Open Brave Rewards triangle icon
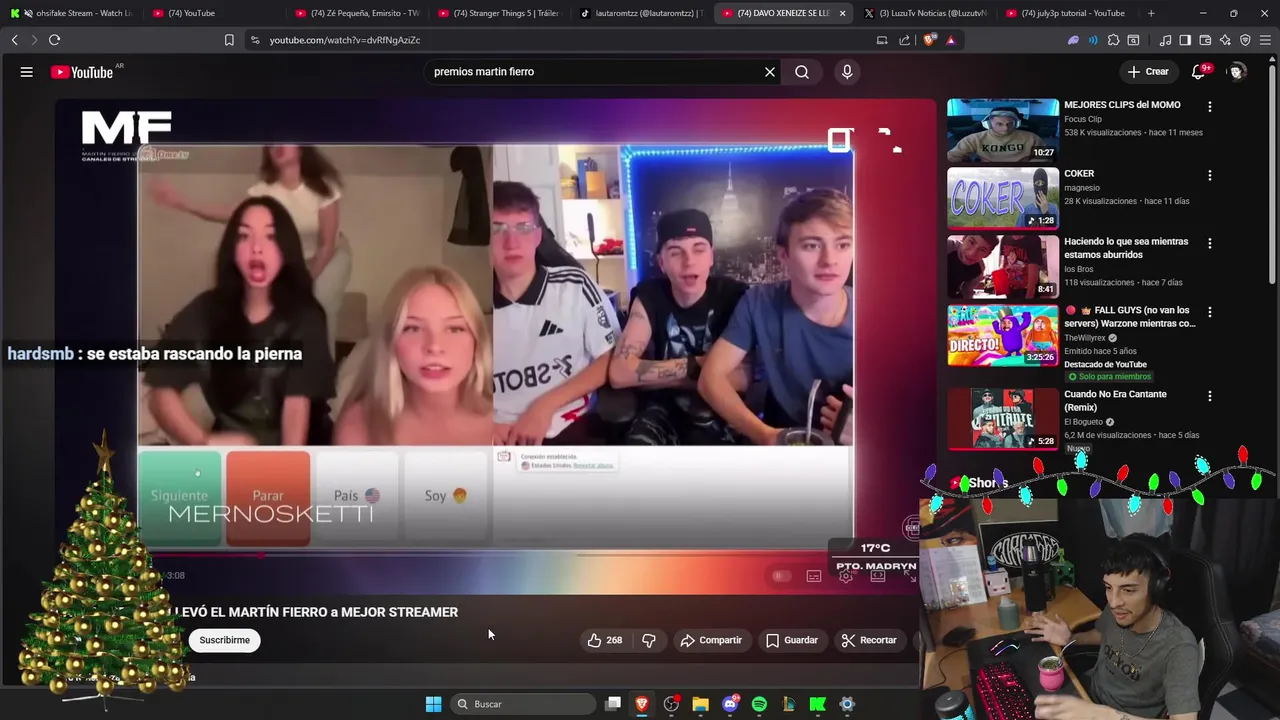Screen dimensions: 1280x720 tap(951, 40)
